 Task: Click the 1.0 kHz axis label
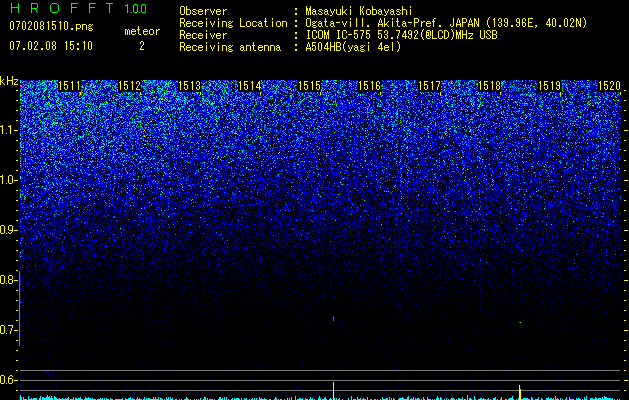[8, 180]
